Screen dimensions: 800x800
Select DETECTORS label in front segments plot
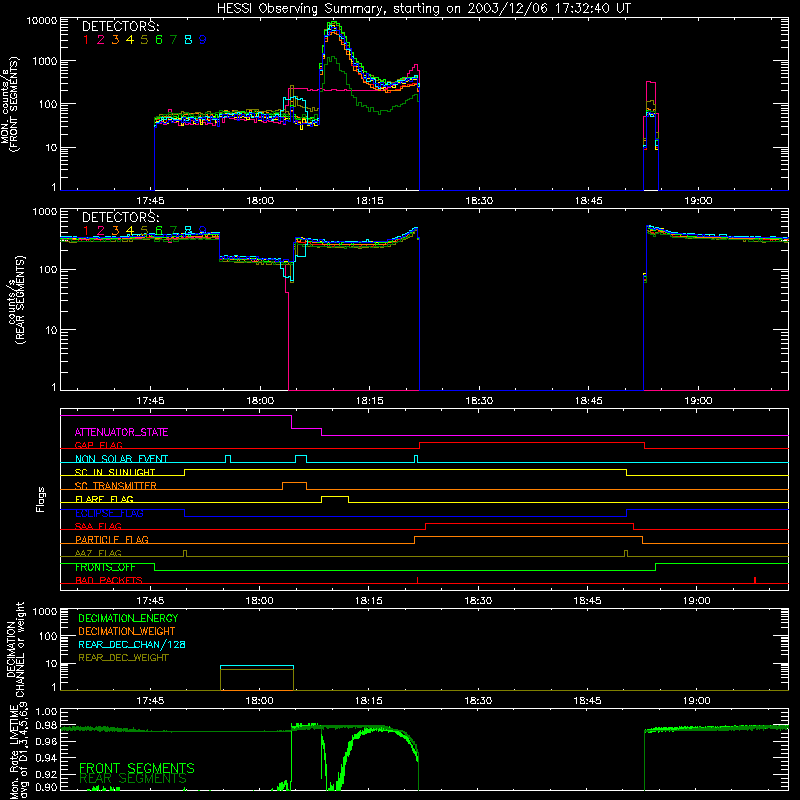[120, 27]
